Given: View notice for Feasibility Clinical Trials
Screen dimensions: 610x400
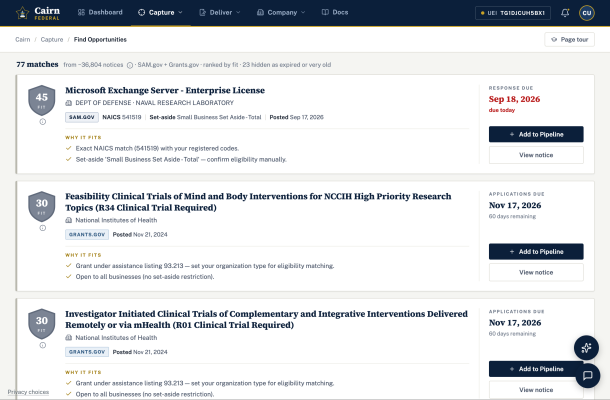Looking at the screenshot, I should click(536, 272).
